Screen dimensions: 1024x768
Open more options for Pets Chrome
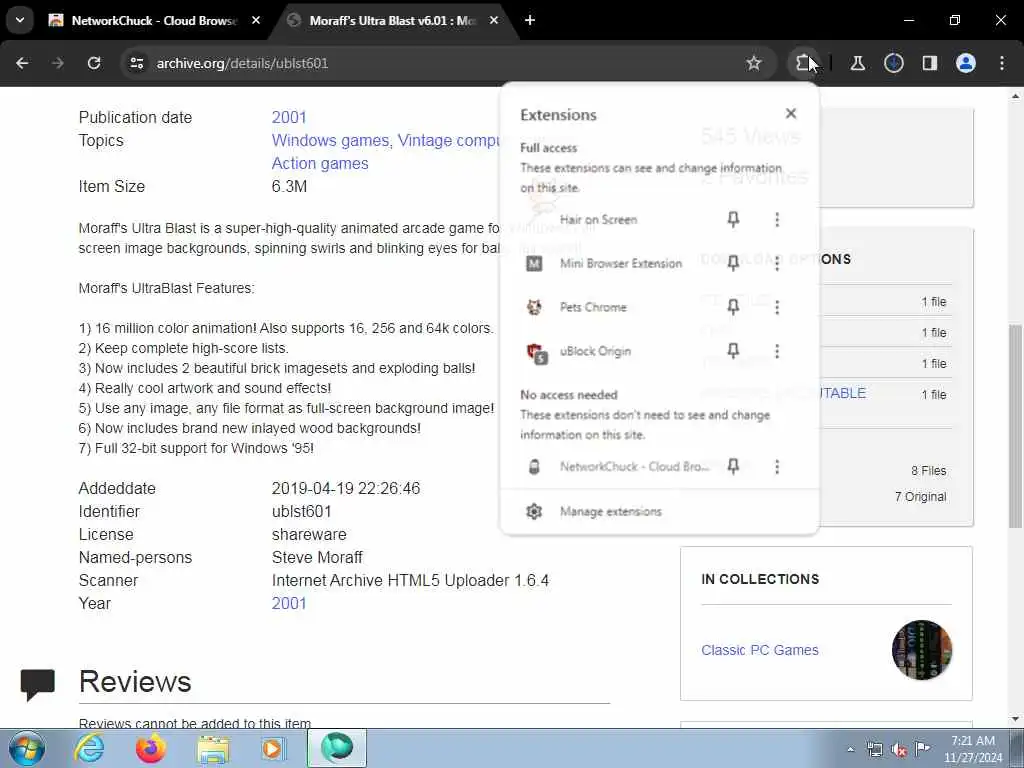pyautogui.click(x=777, y=307)
